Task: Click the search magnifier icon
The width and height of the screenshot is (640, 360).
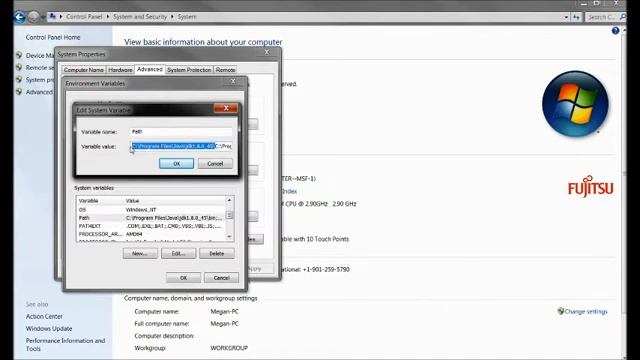Action: (622, 17)
